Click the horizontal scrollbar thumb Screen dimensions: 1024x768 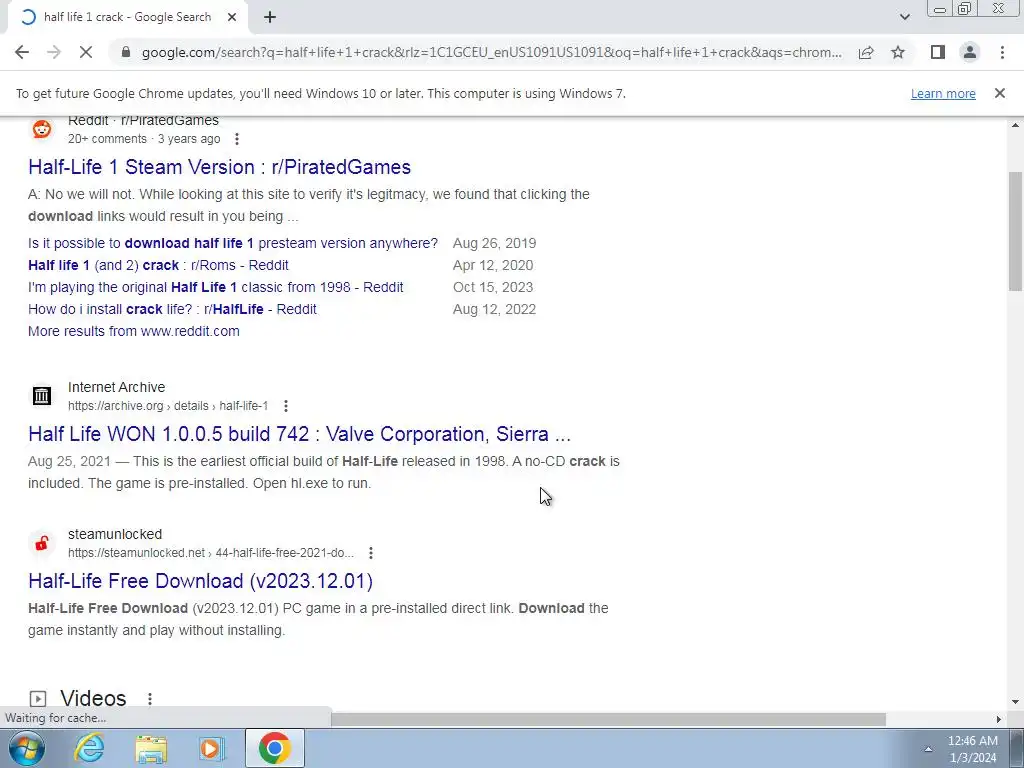[x=608, y=719]
